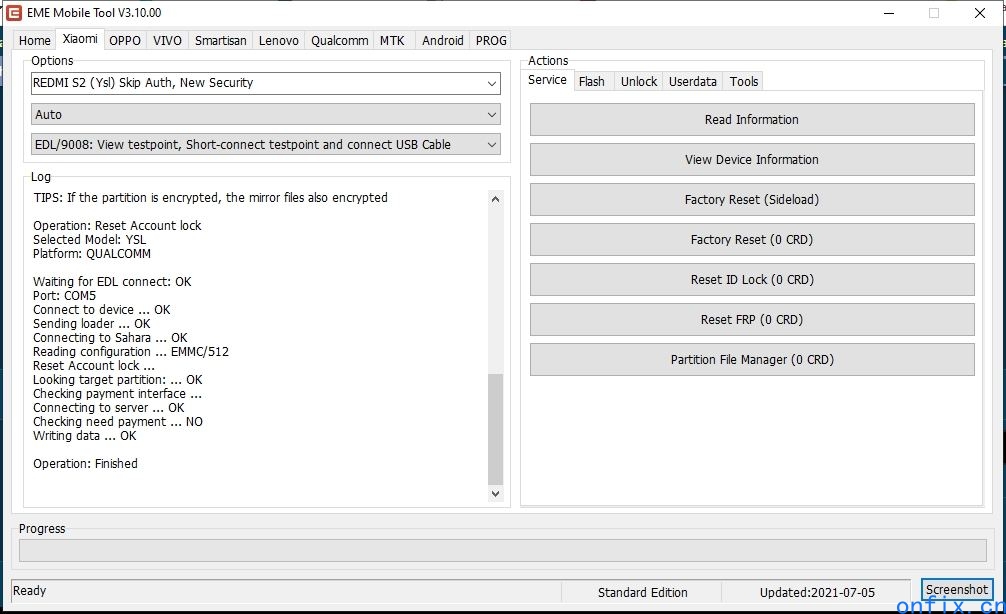
Task: Click the log scrollbar up arrow
Action: (x=495, y=199)
